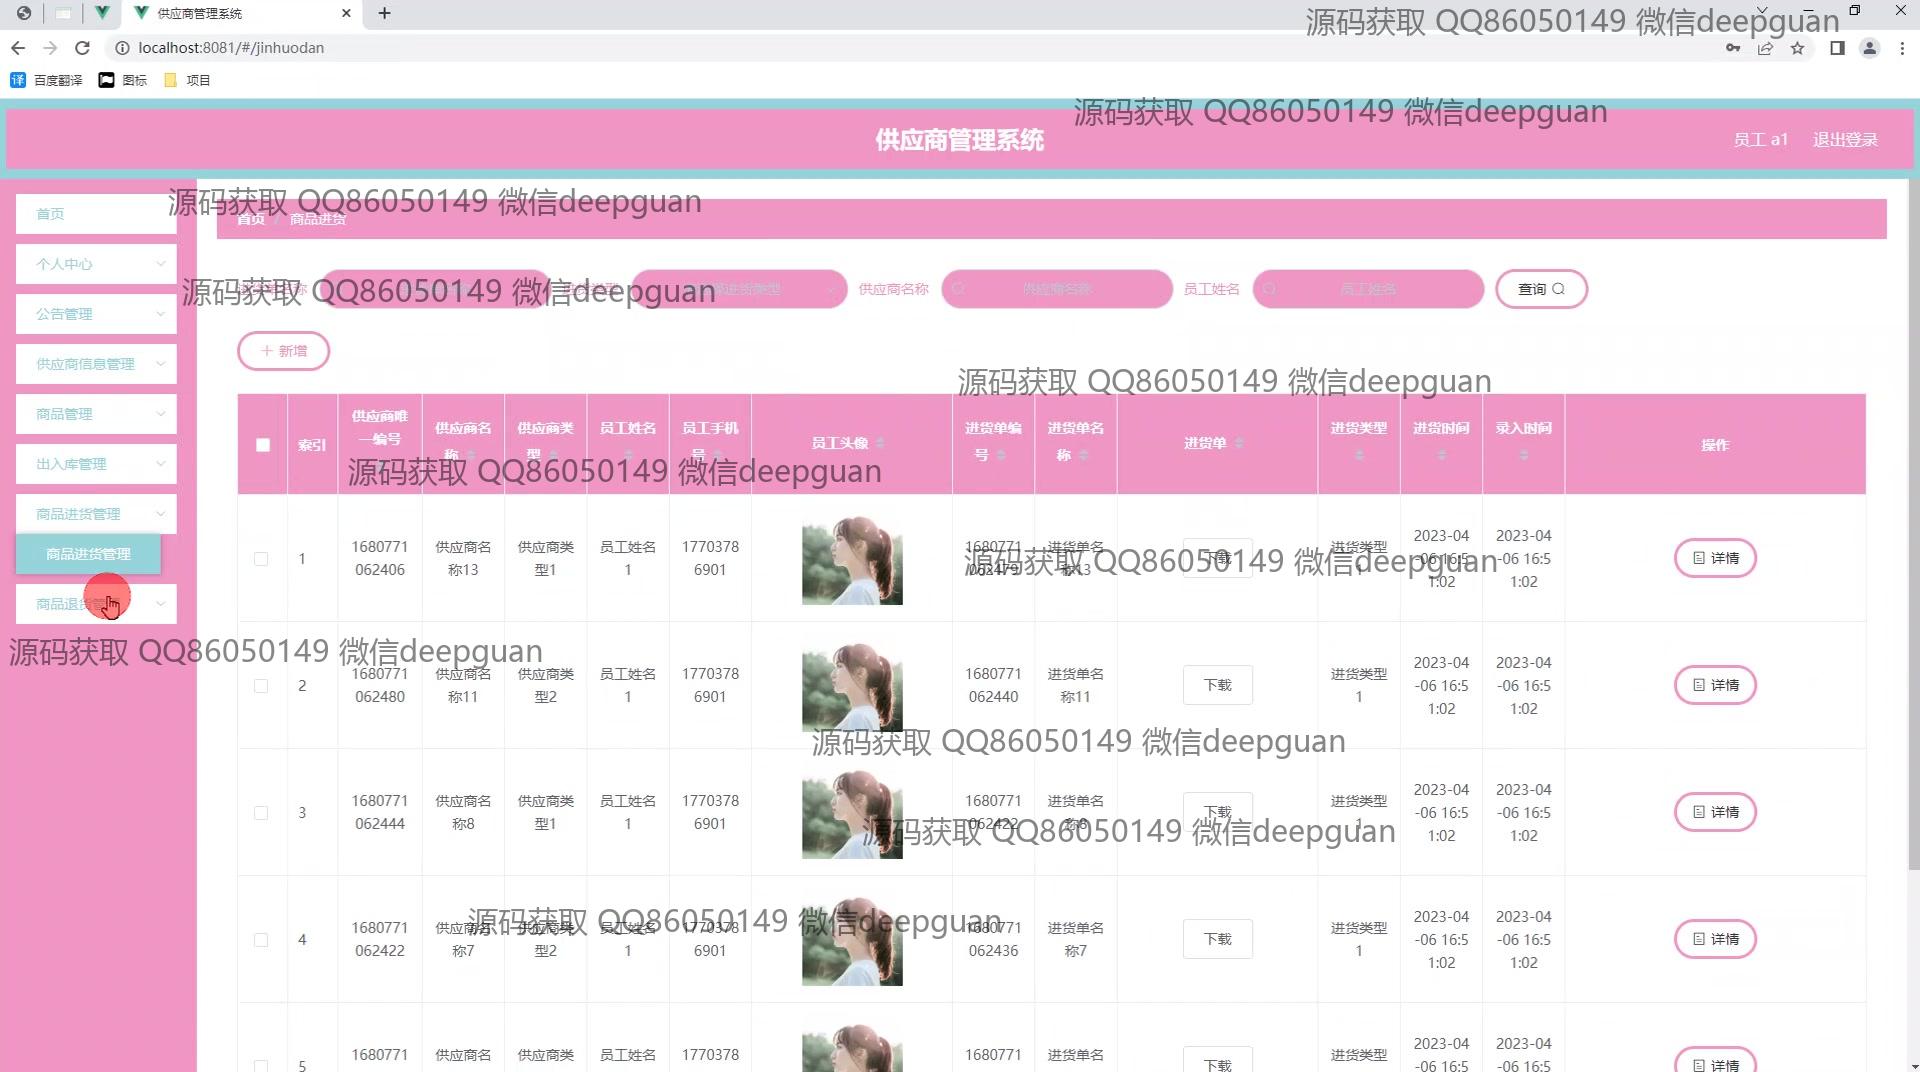
Task: Toggle the browser side panel icon
Action: coord(1836,48)
